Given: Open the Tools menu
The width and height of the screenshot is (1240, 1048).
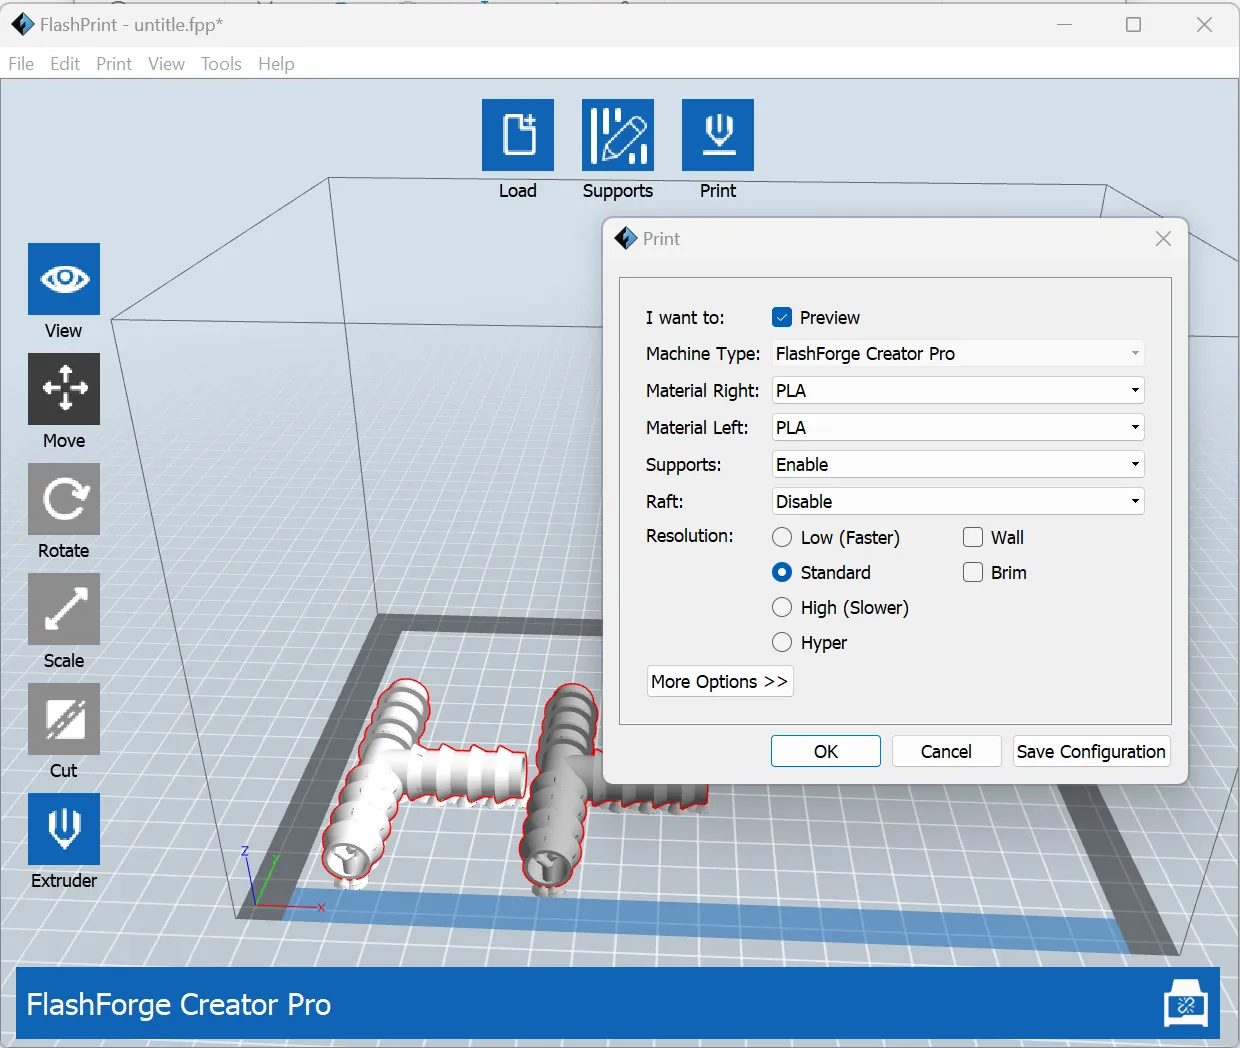Looking at the screenshot, I should pos(221,63).
